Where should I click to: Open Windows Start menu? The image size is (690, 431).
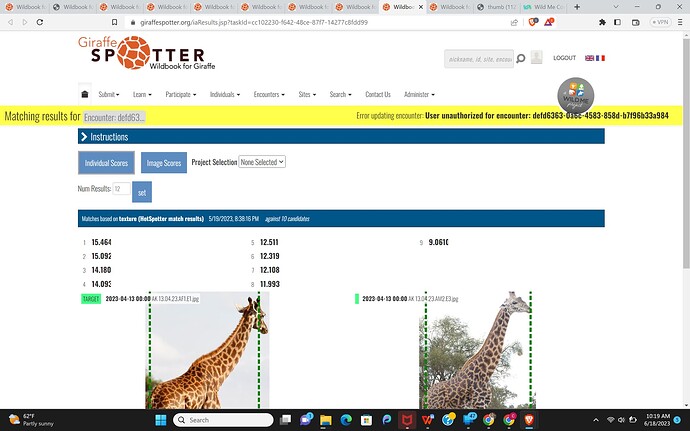point(161,420)
